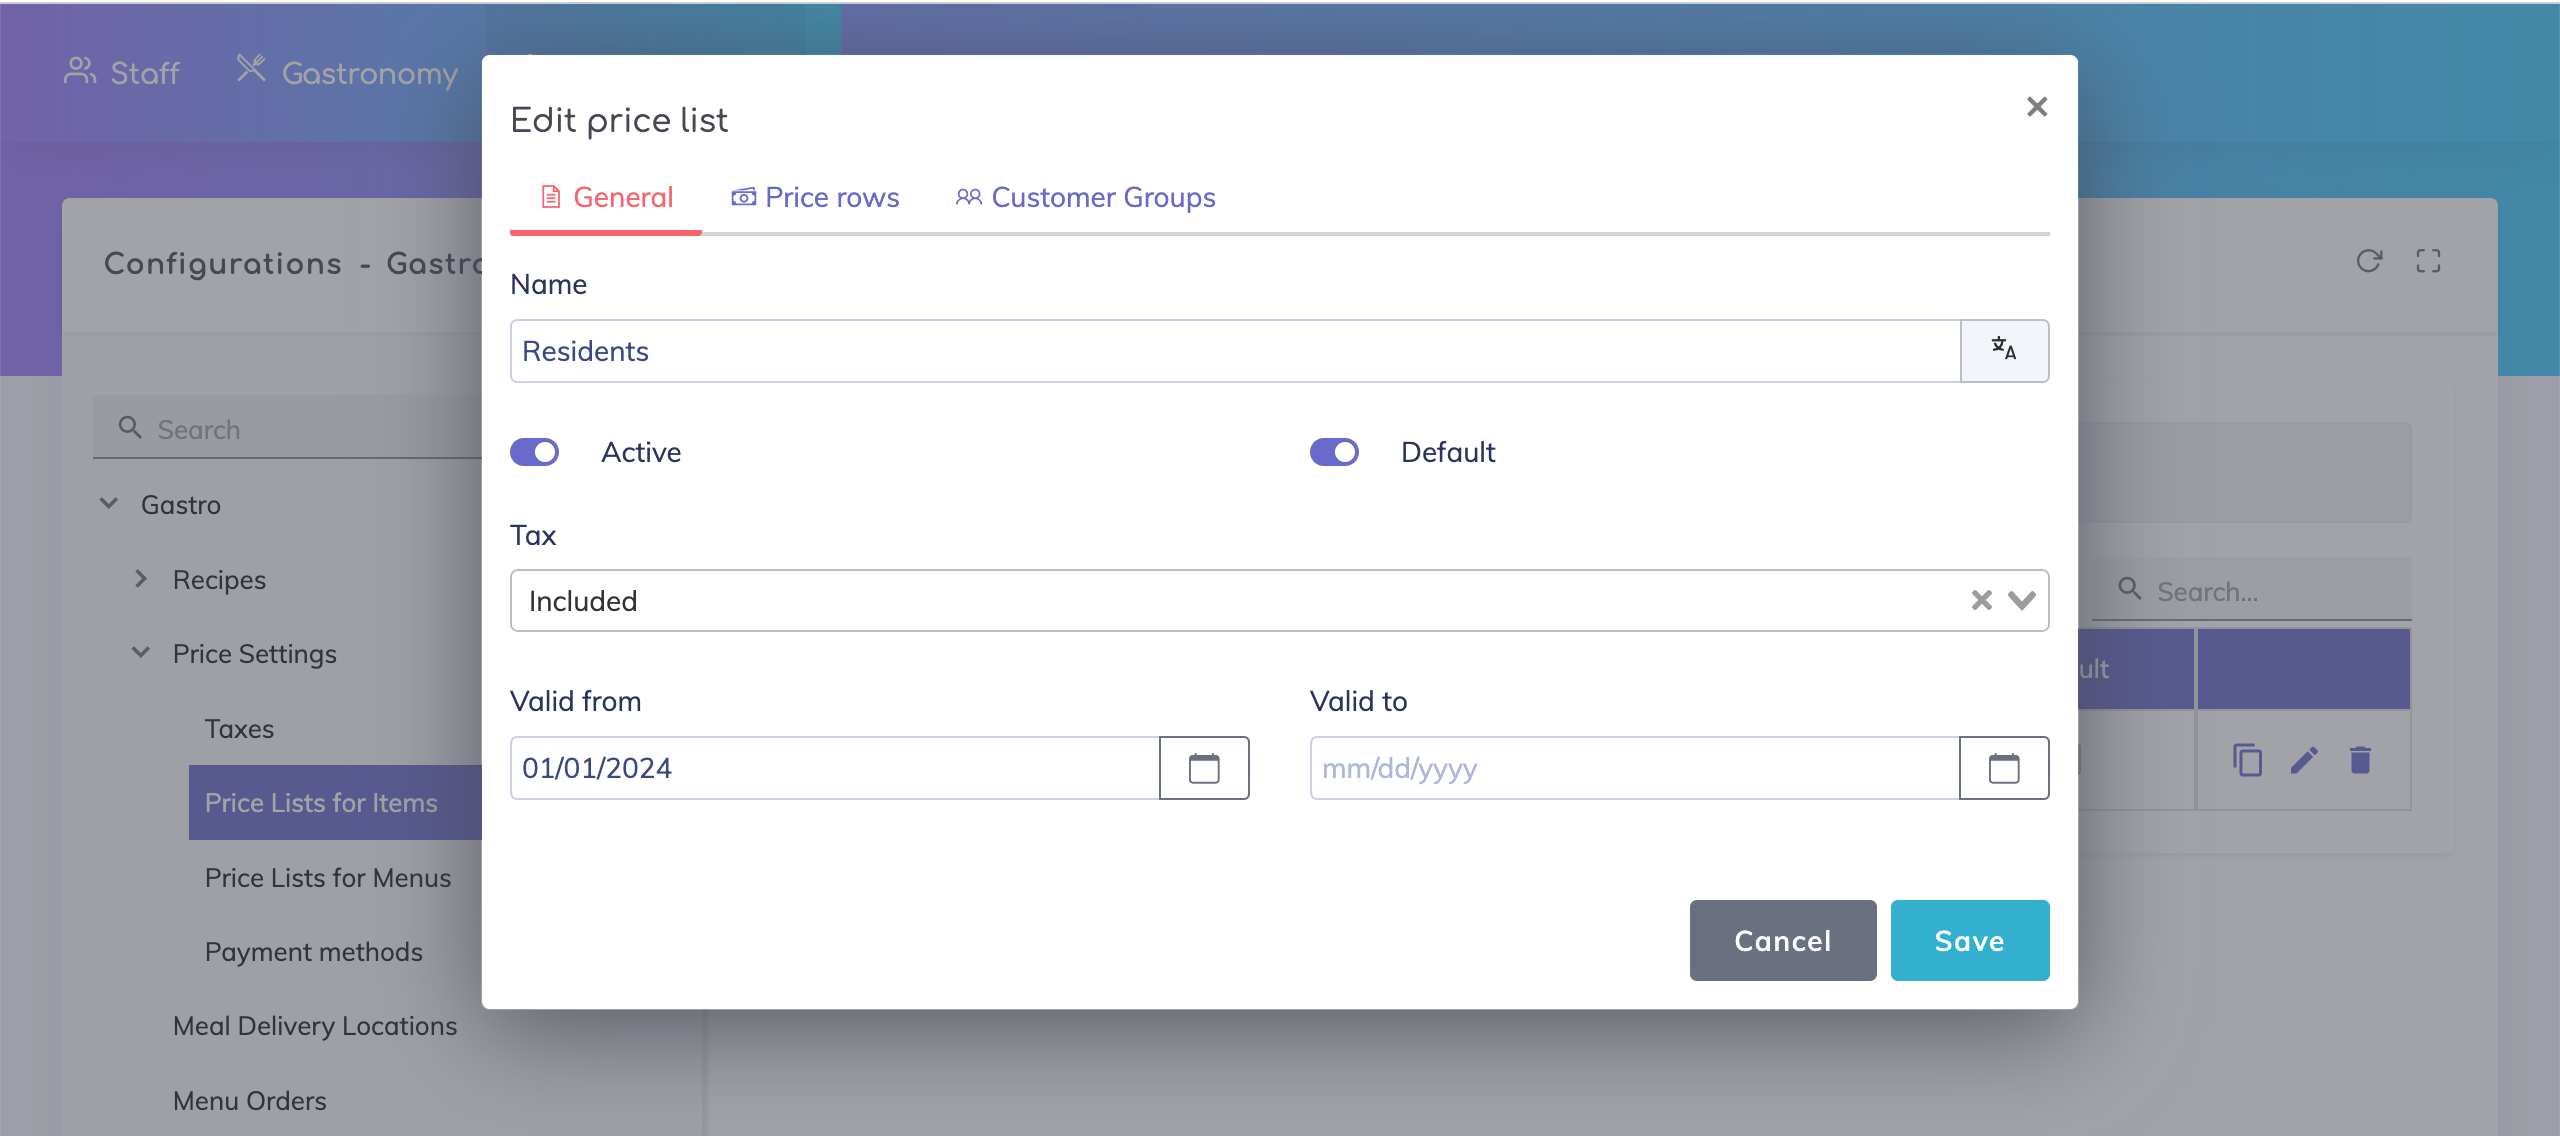Click the trash delete icon in table row

point(2360,761)
